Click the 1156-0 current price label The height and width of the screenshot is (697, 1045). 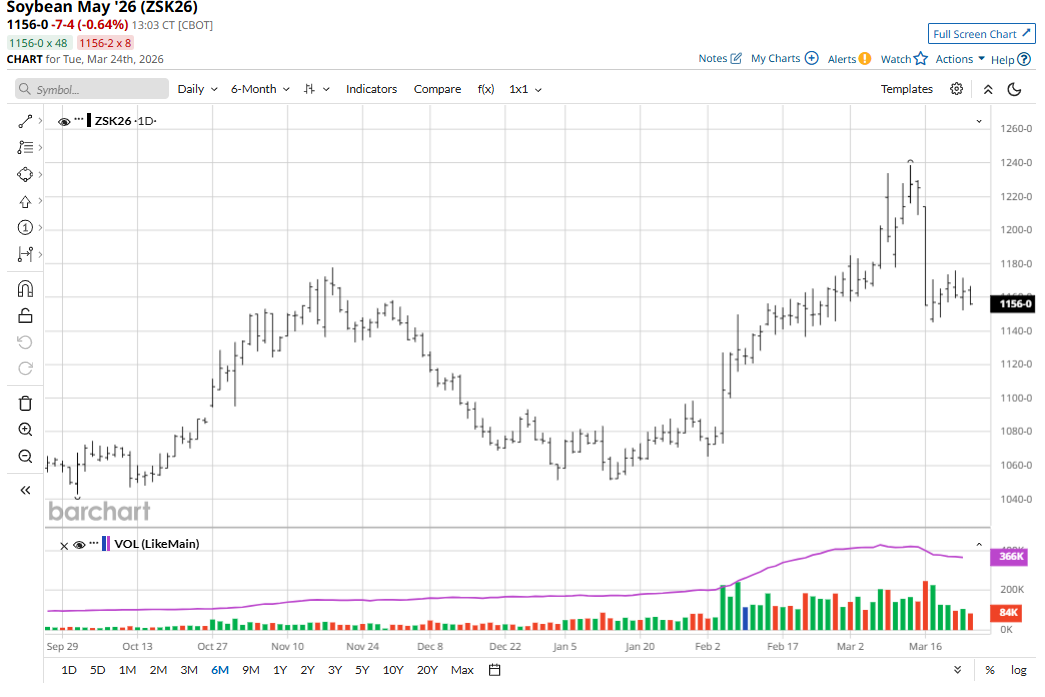(1014, 304)
